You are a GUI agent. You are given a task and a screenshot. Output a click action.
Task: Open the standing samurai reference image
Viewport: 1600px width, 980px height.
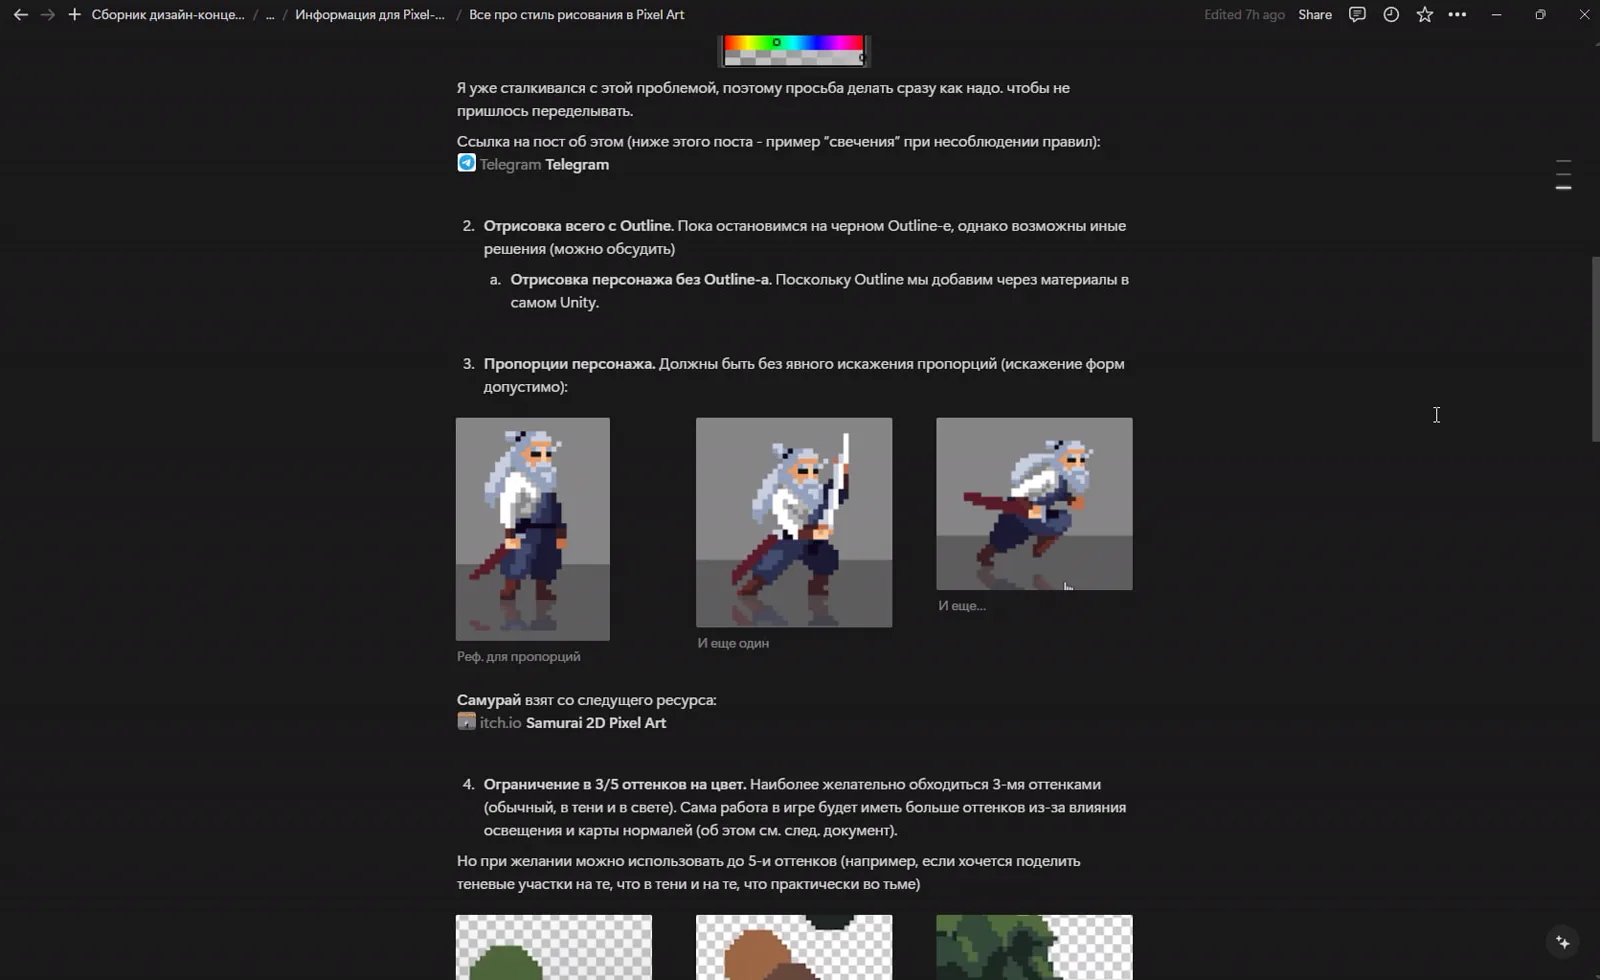(x=533, y=529)
